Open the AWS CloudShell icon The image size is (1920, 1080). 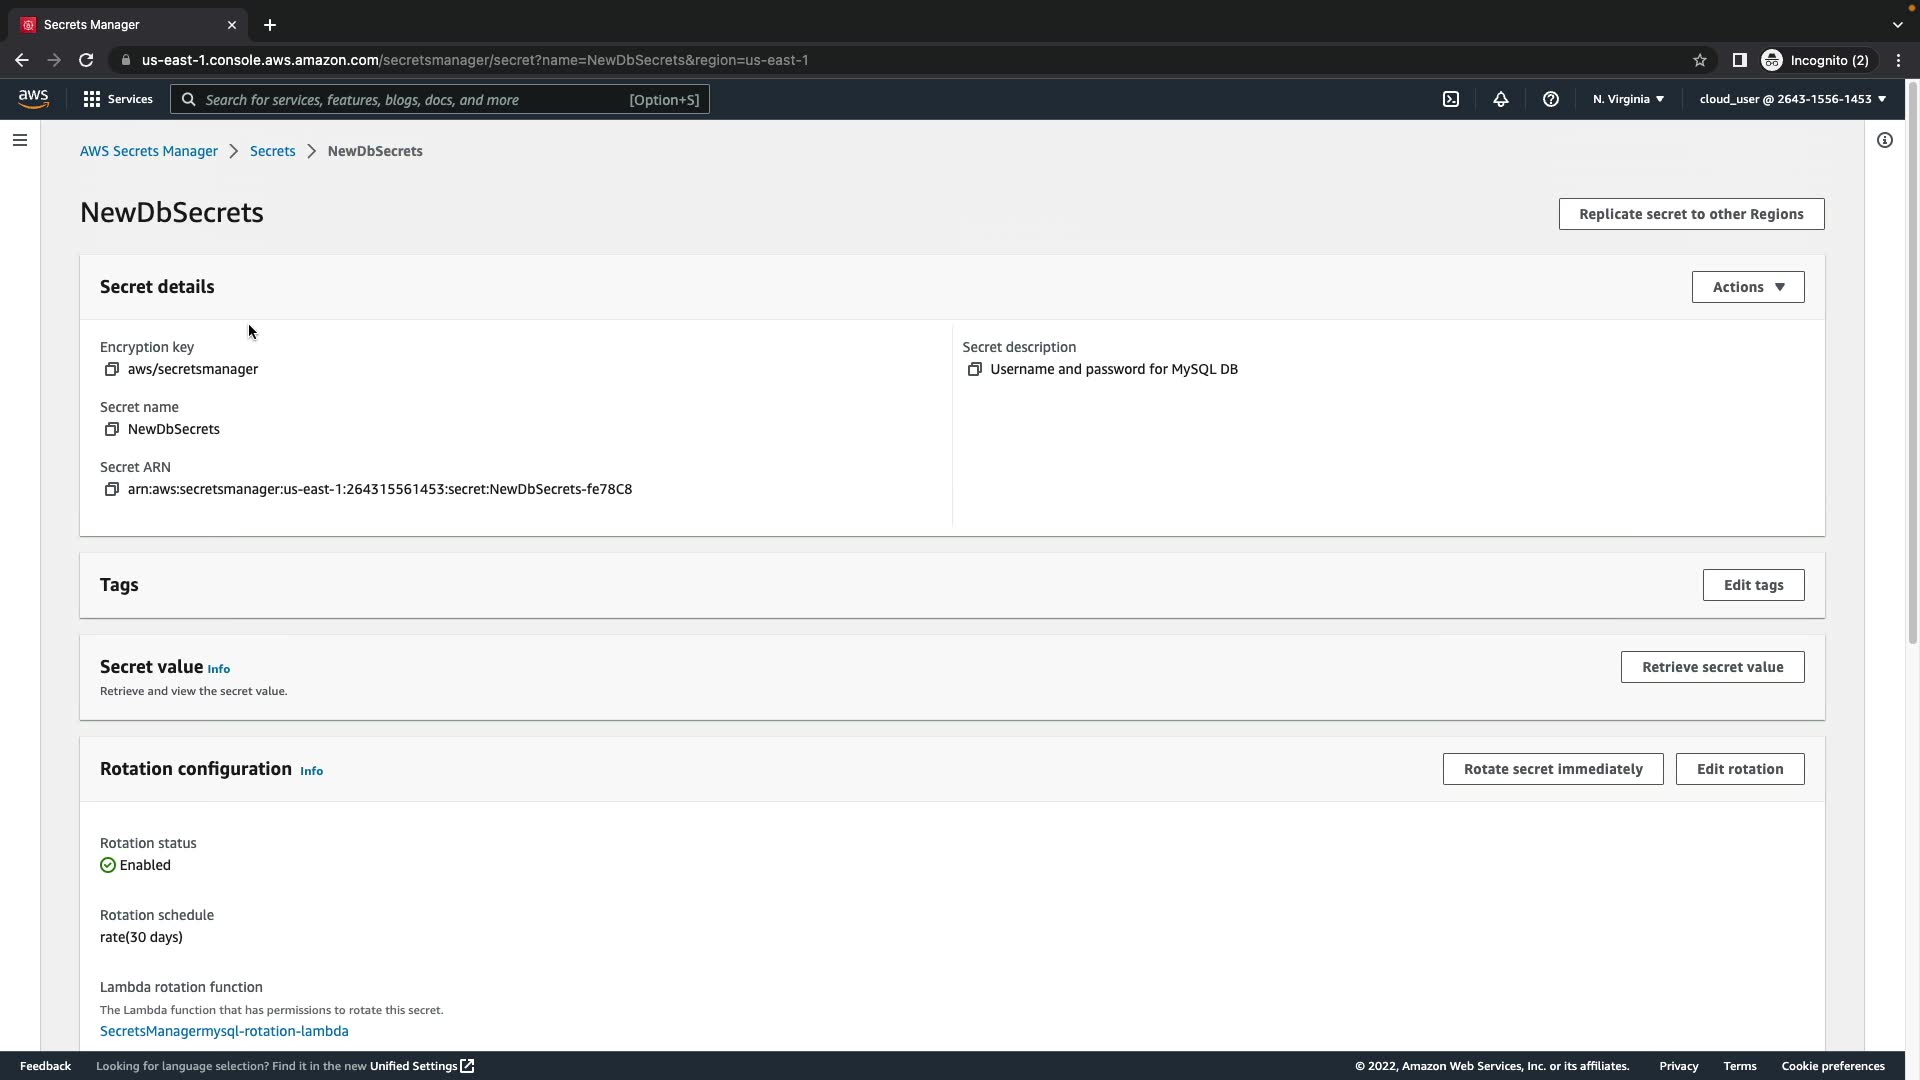pyautogui.click(x=1451, y=100)
